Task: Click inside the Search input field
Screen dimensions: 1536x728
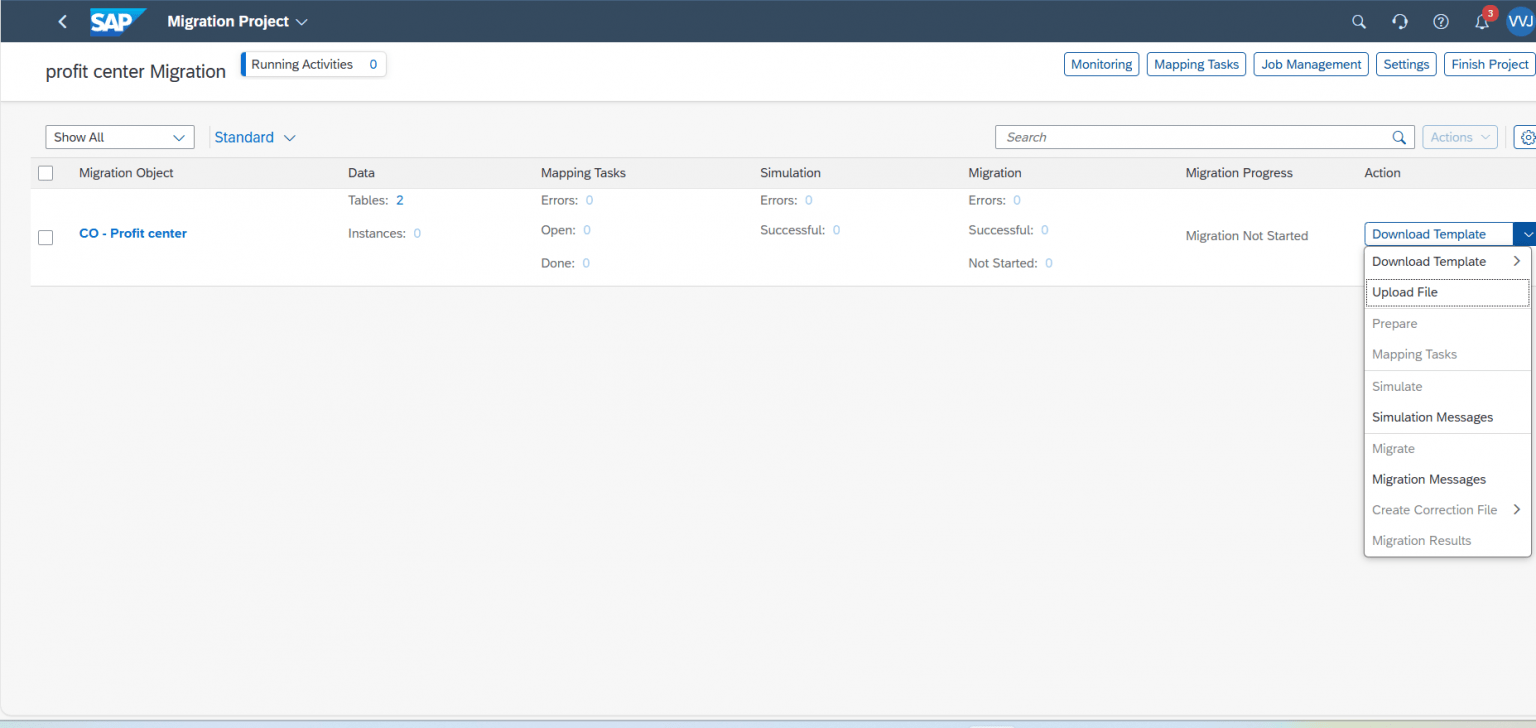Action: (x=1150, y=137)
